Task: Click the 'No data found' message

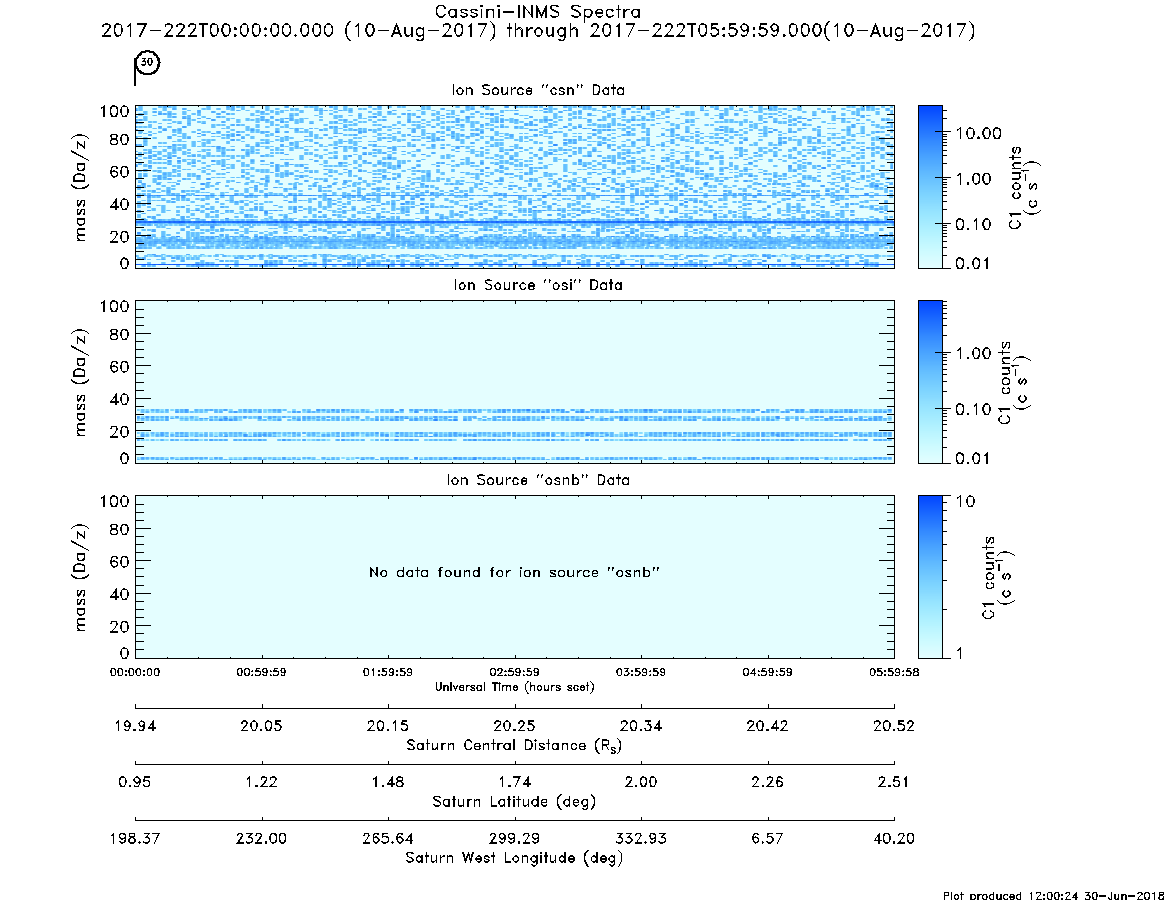Action: pos(514,572)
